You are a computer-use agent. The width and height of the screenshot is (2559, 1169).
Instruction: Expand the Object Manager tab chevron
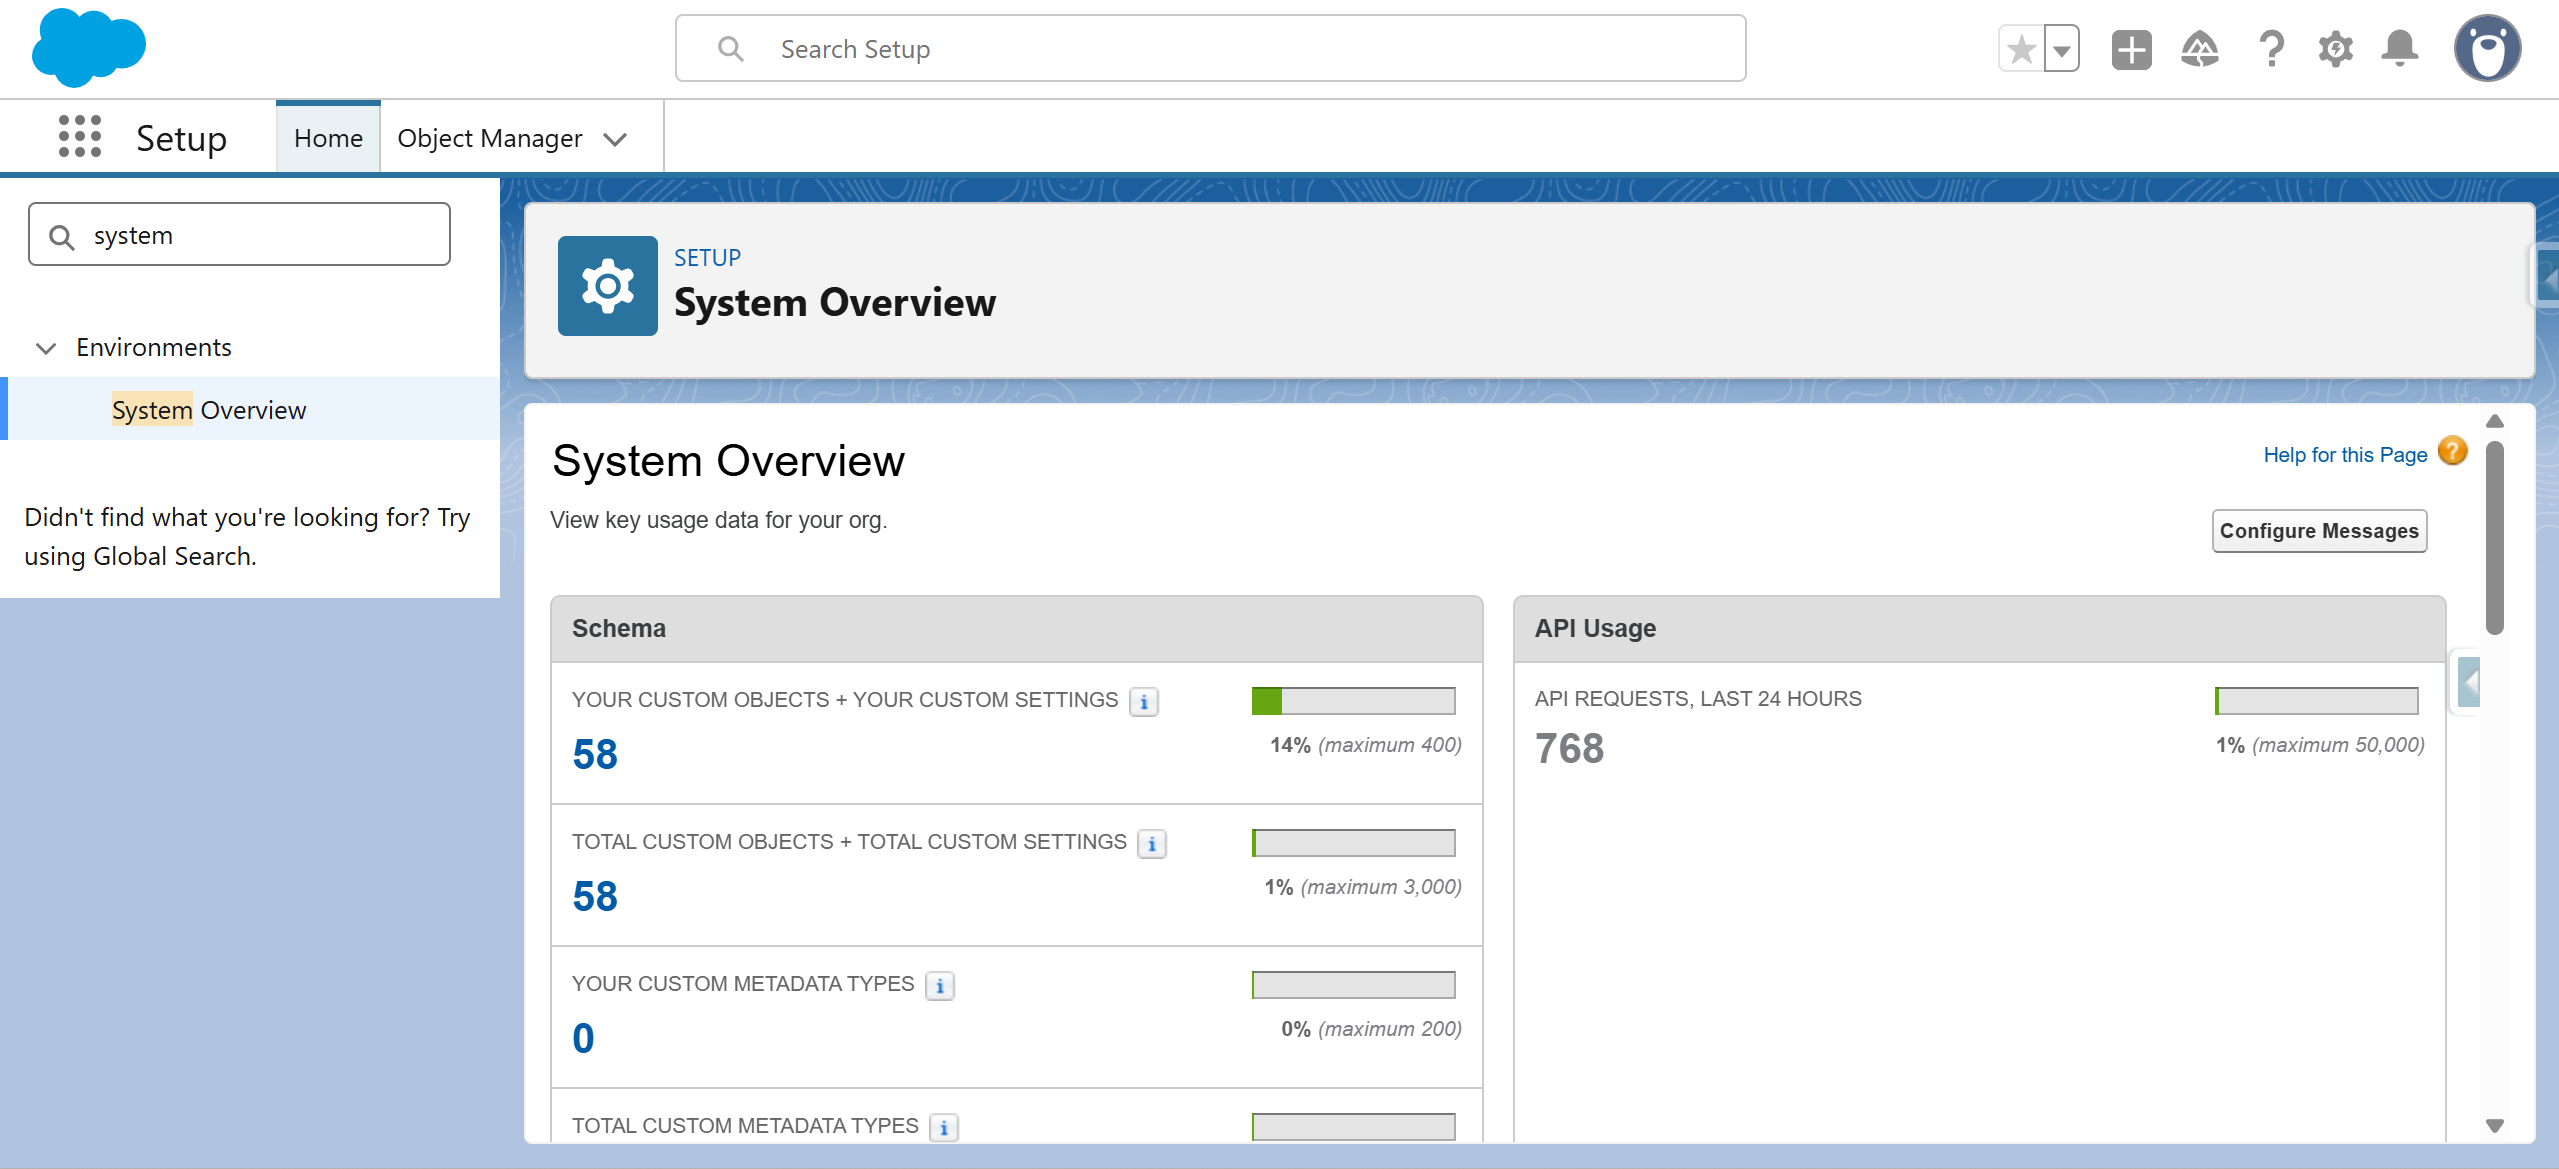616,139
